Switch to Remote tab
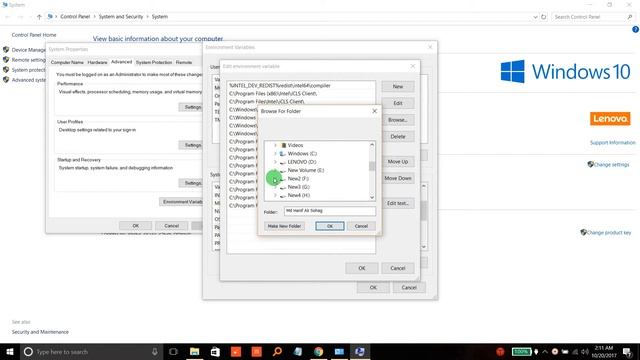 pos(184,62)
